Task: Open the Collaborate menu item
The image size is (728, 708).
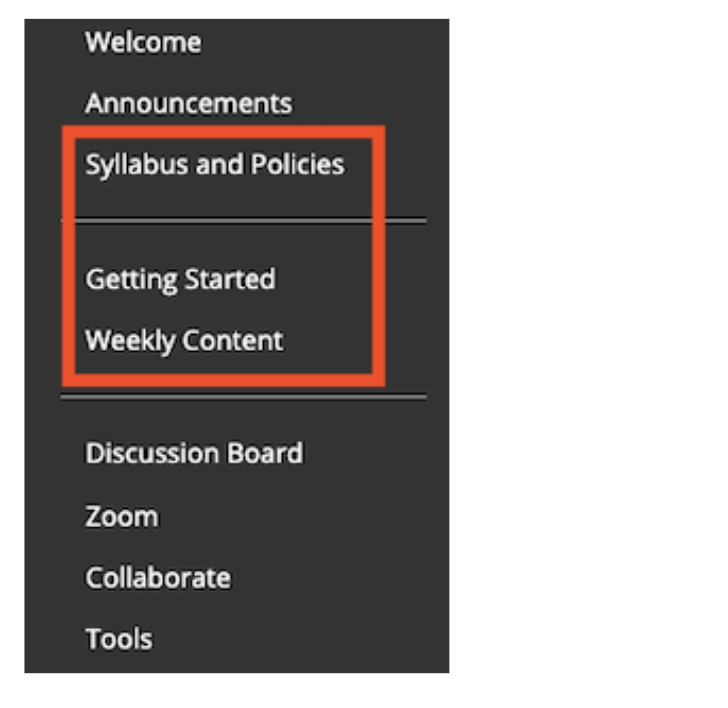Action: pos(158,578)
